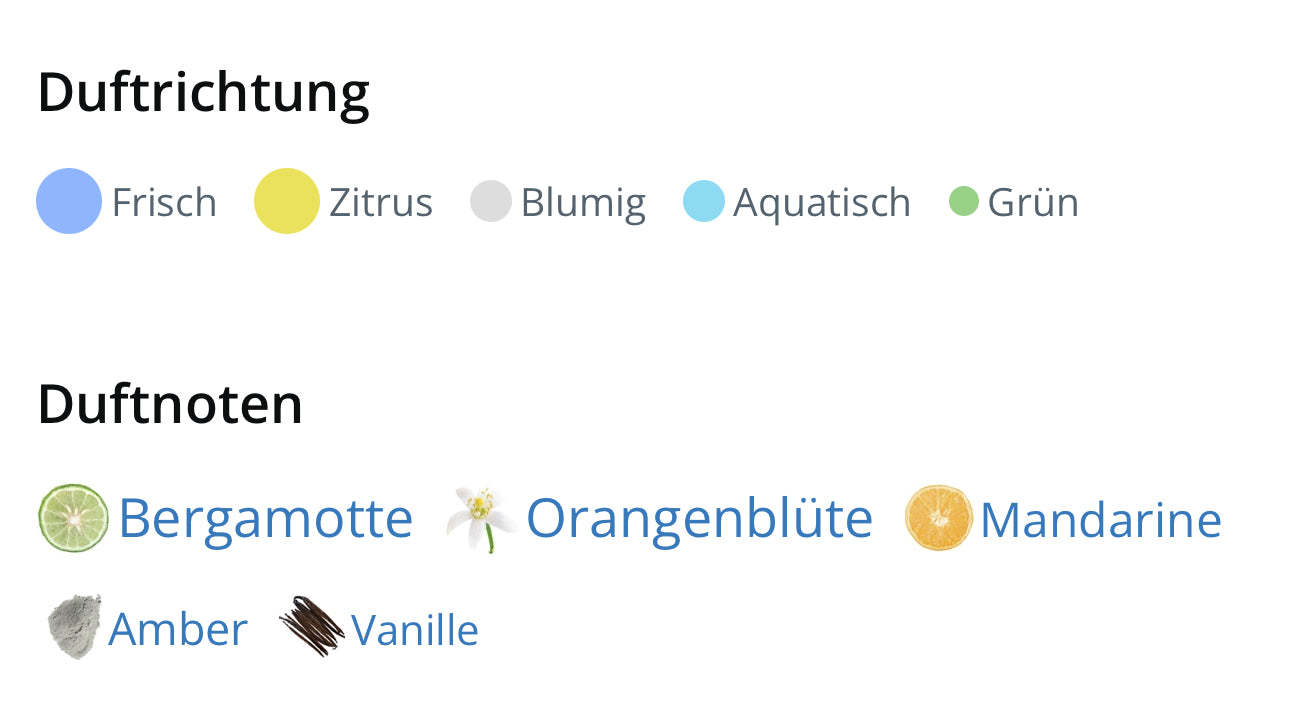Click the Grün scent direction label
1290x704 pixels.
1033,202
